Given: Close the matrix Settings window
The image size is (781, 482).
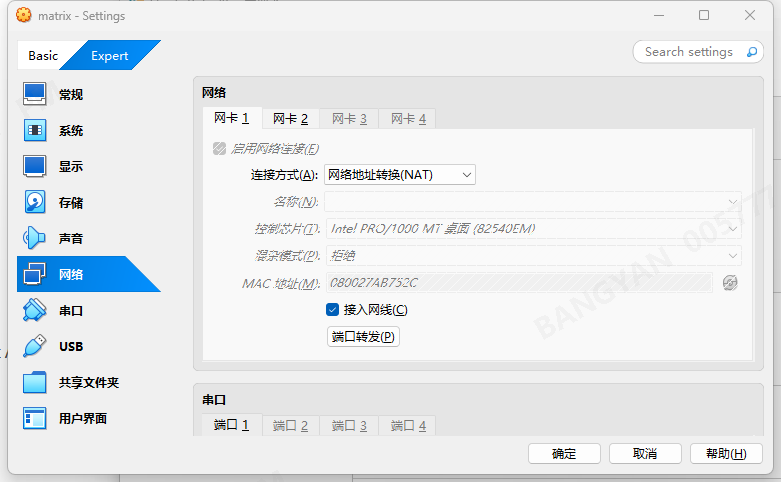Looking at the screenshot, I should point(750,15).
